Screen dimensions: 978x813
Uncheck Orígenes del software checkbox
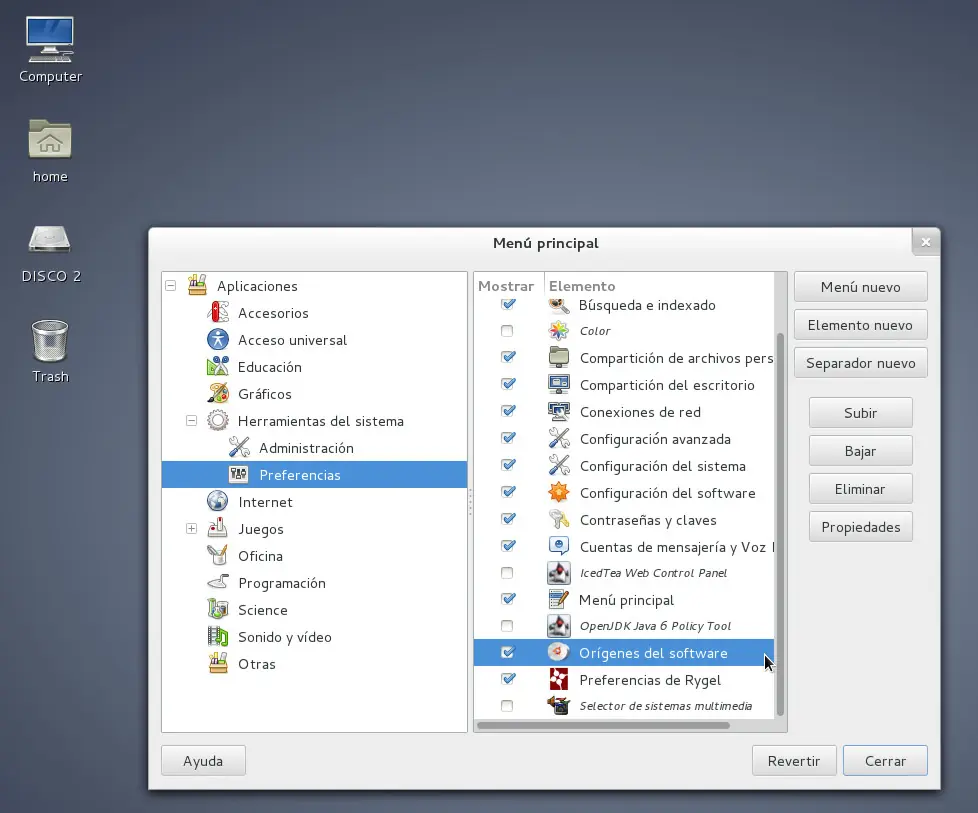(x=508, y=652)
